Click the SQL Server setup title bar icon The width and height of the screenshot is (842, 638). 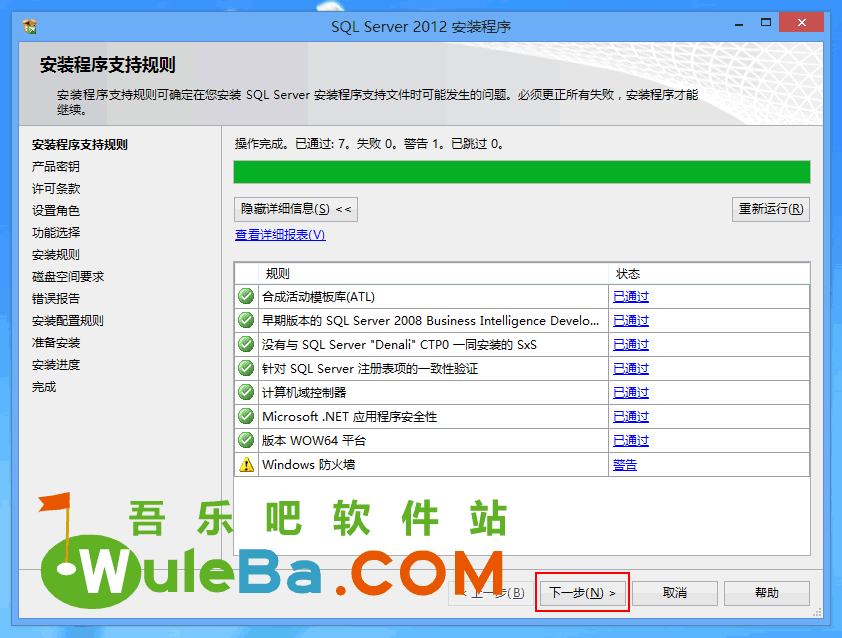[x=30, y=26]
